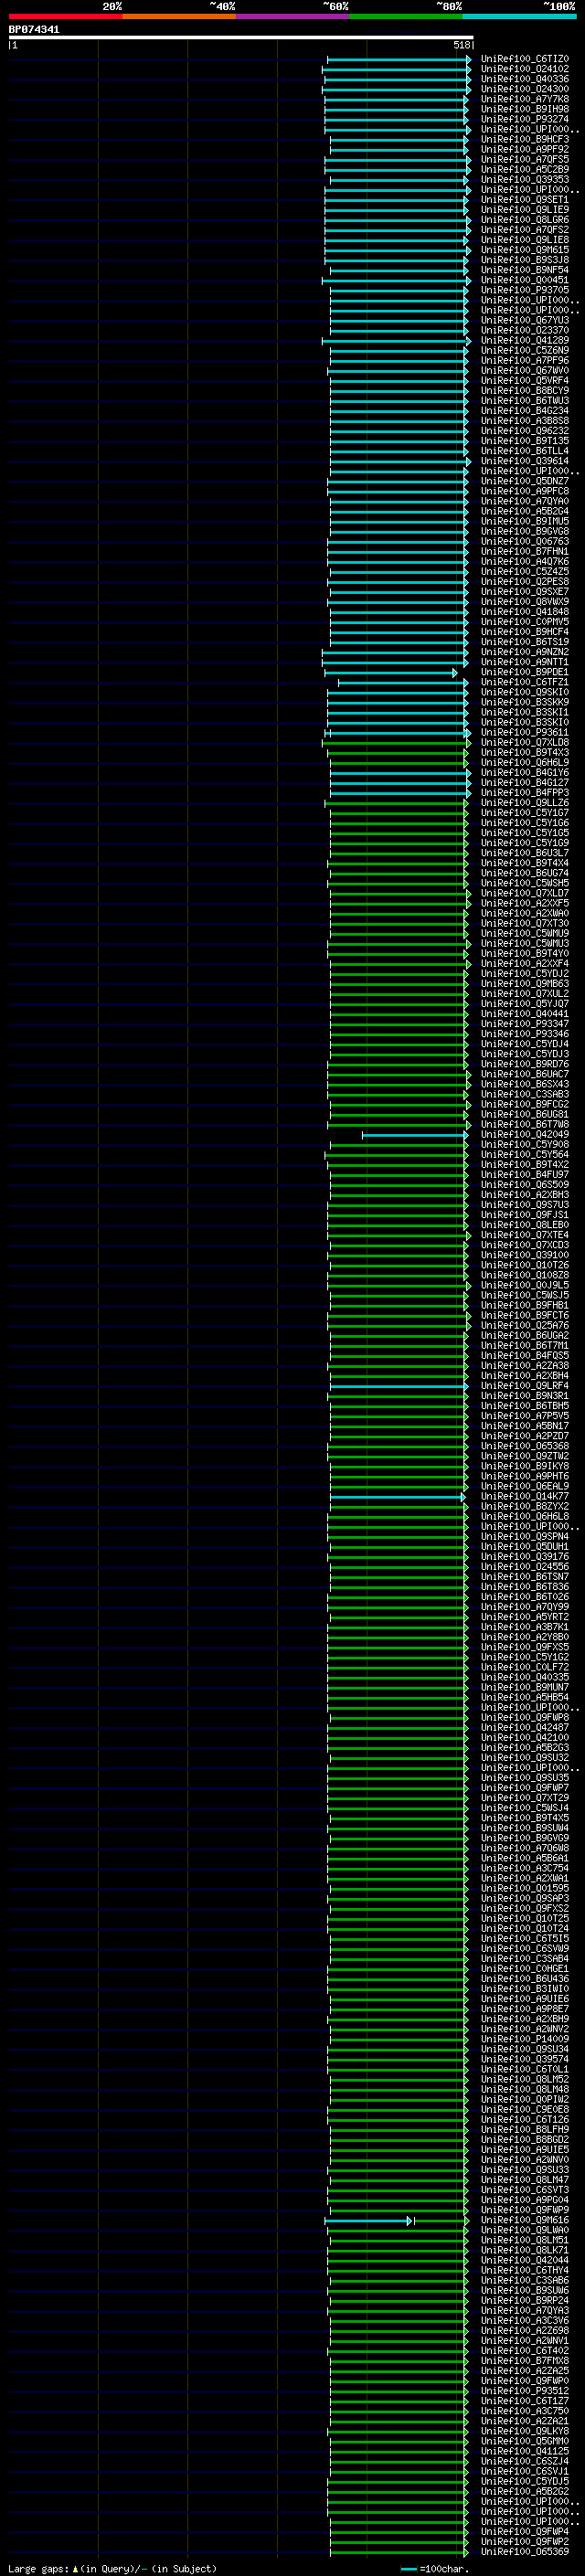Open hit UniRef100_P93611
This screenshot has width=585, height=2576.
(524, 733)
